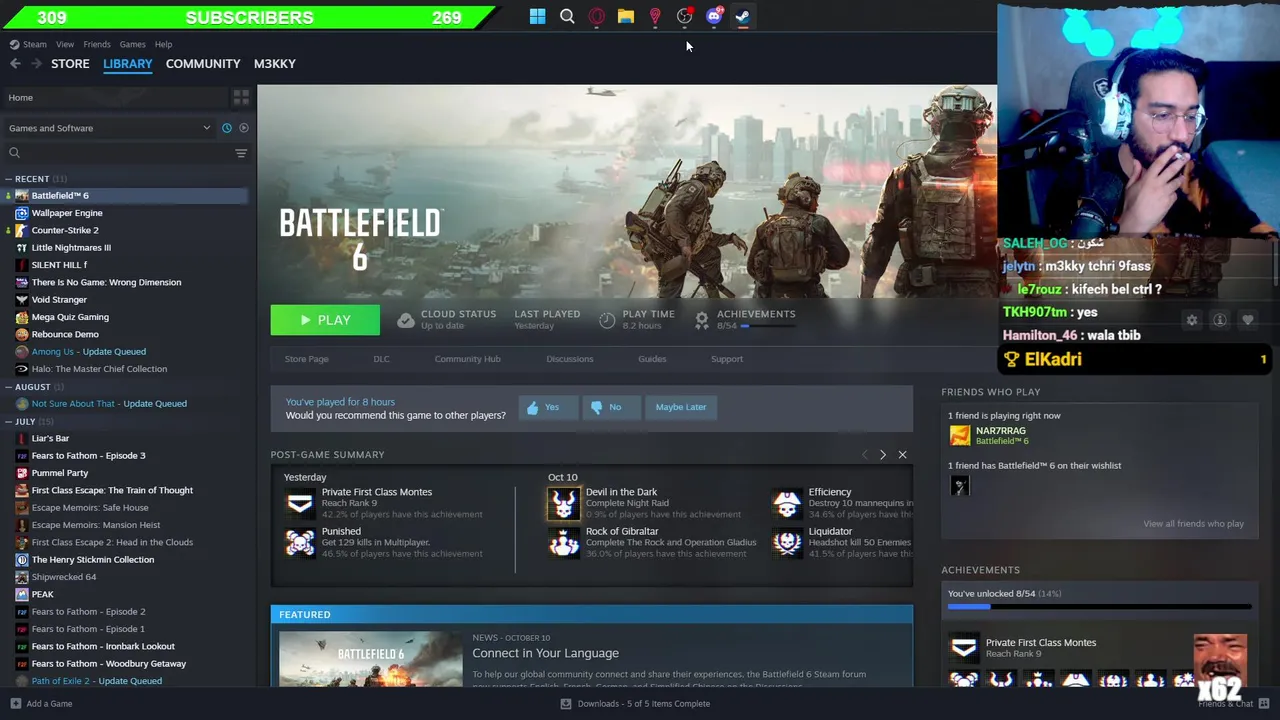Click Devil in the Dark achievement icon
1280x720 pixels.
(x=563, y=503)
